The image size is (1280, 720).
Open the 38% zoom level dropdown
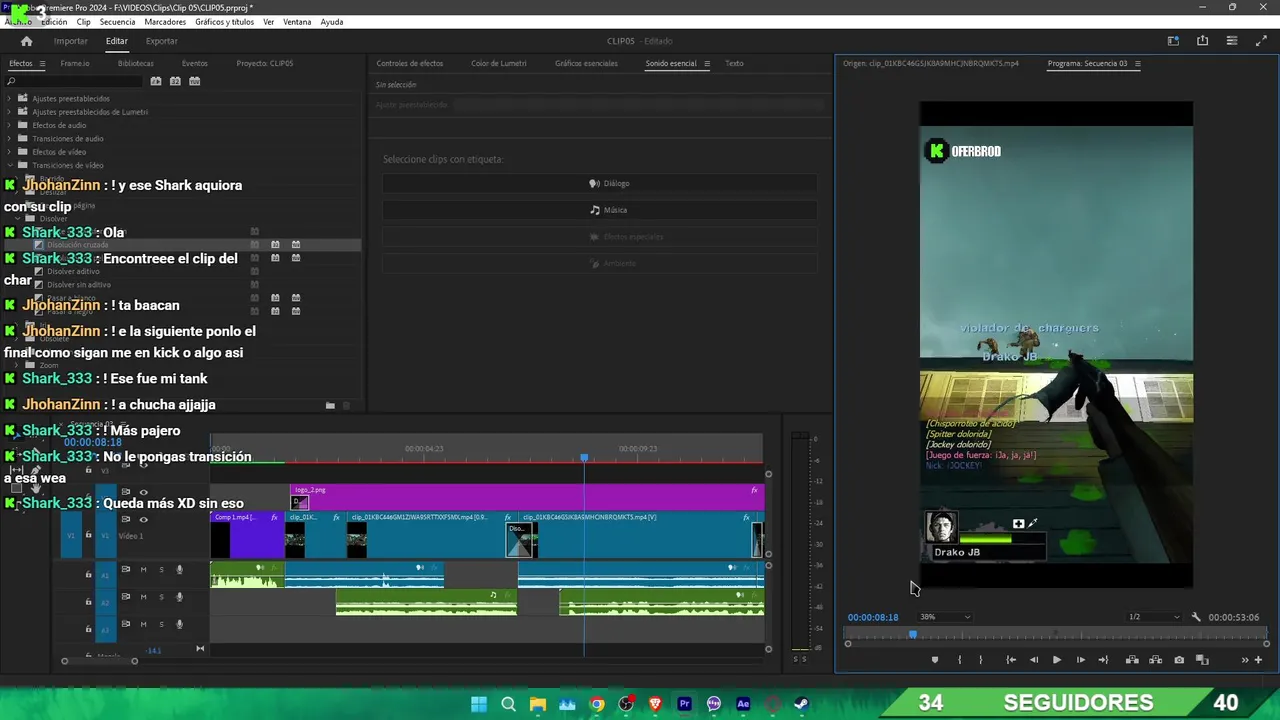945,617
